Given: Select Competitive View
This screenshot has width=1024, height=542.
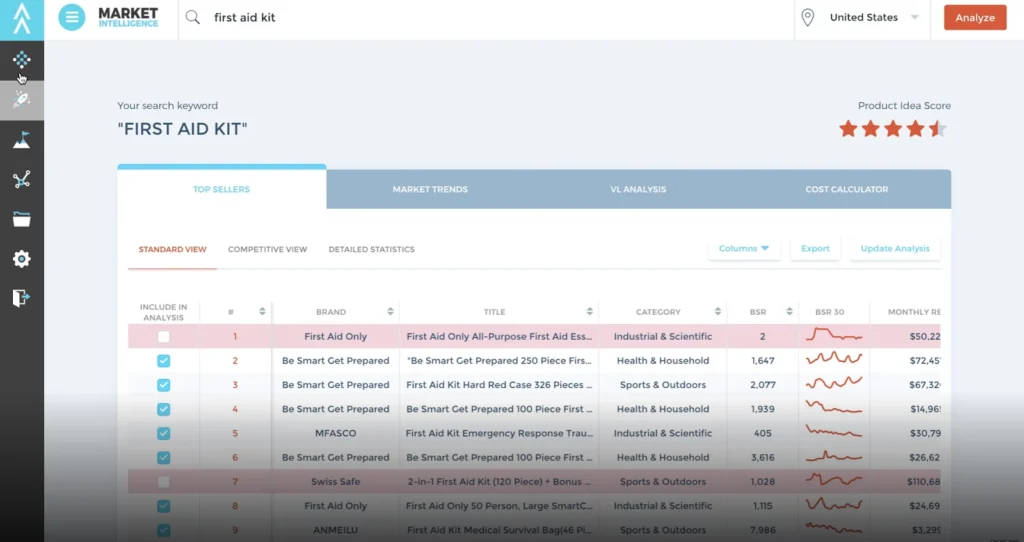Looking at the screenshot, I should [267, 249].
